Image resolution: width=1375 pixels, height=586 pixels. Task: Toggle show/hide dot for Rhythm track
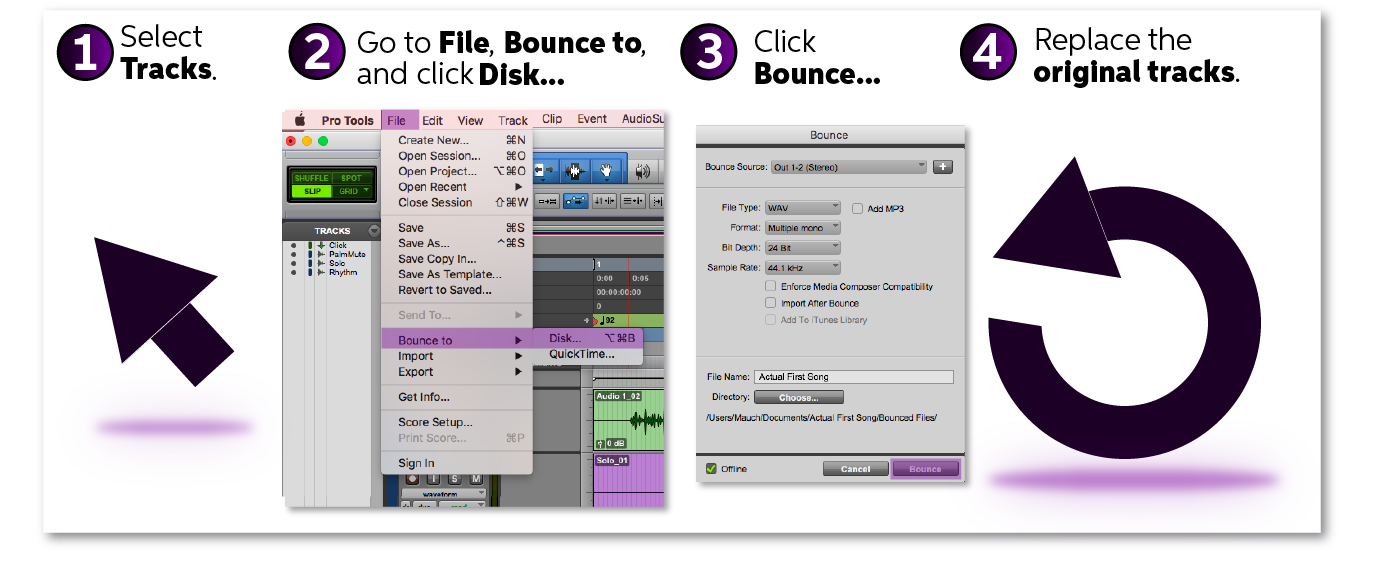click(x=294, y=272)
